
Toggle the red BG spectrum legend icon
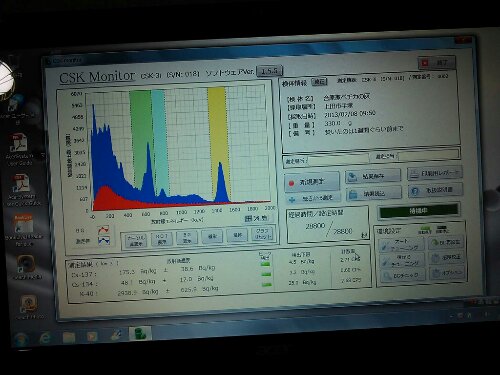click(x=104, y=230)
